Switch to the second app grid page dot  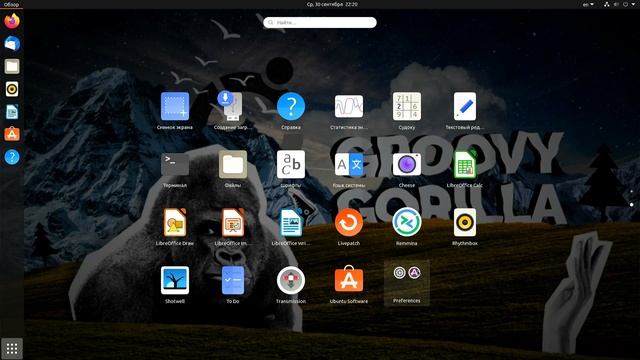tap(631, 204)
